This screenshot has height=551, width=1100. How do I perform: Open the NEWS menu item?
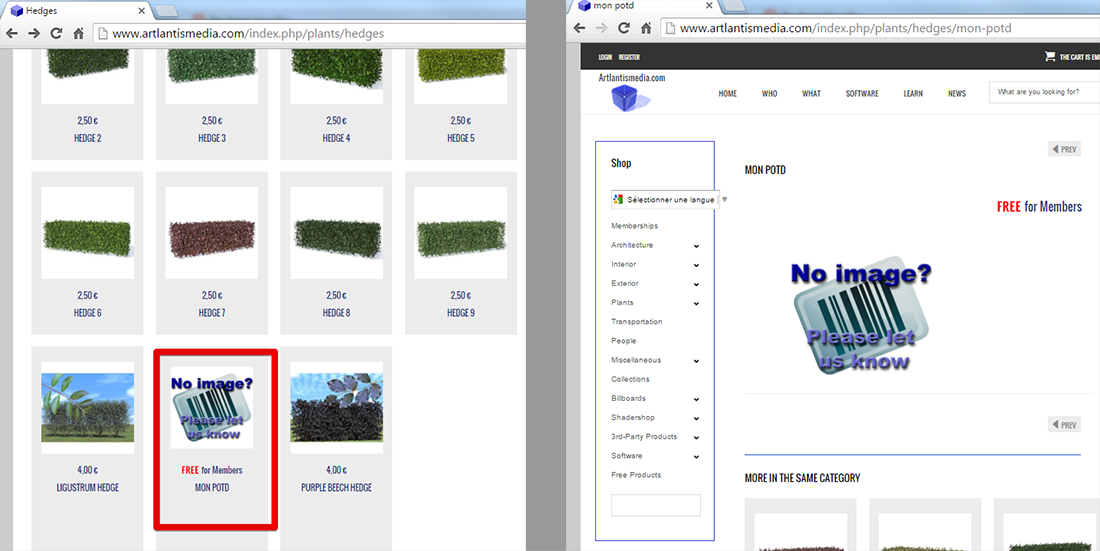tap(957, 93)
